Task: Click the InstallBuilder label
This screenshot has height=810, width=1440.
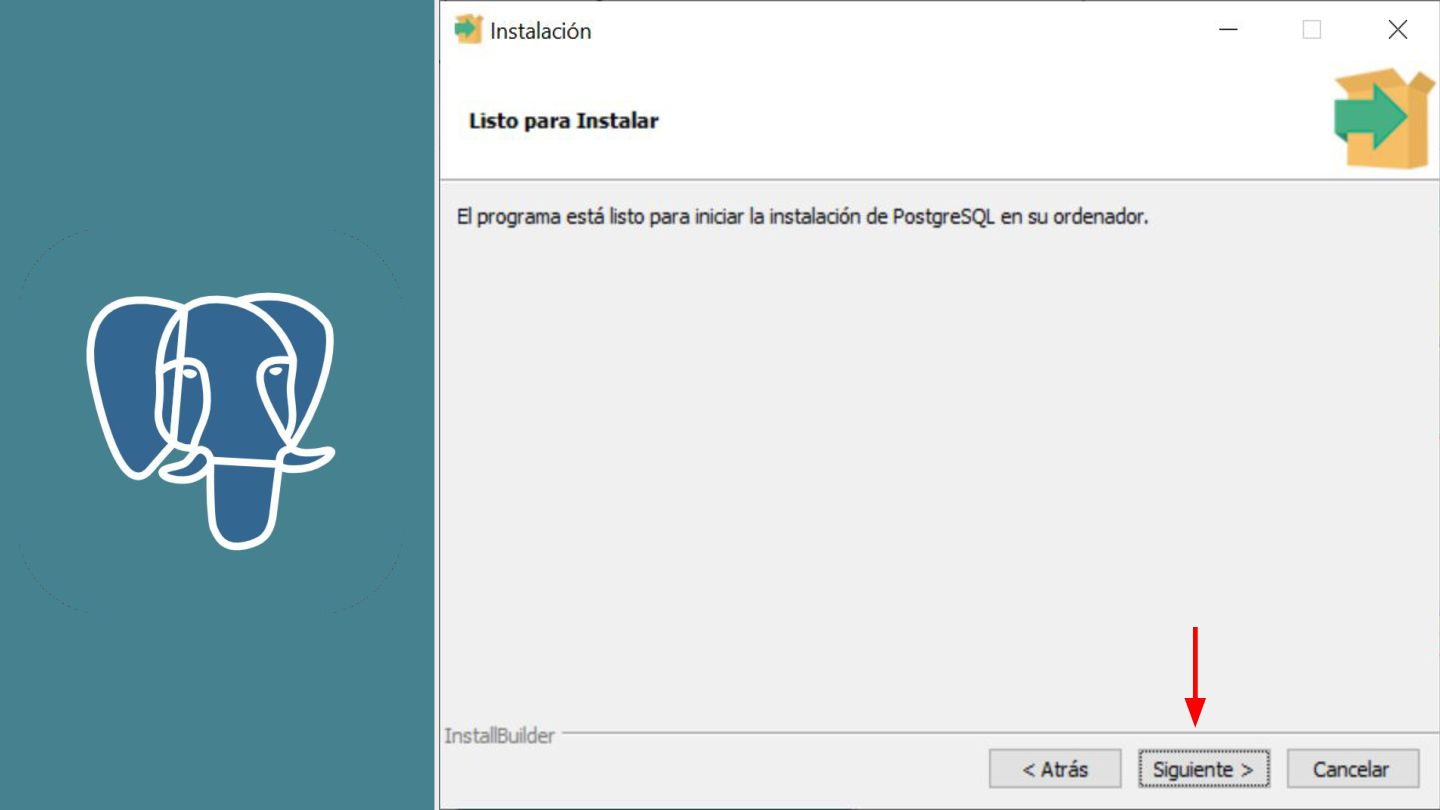Action: [x=499, y=736]
